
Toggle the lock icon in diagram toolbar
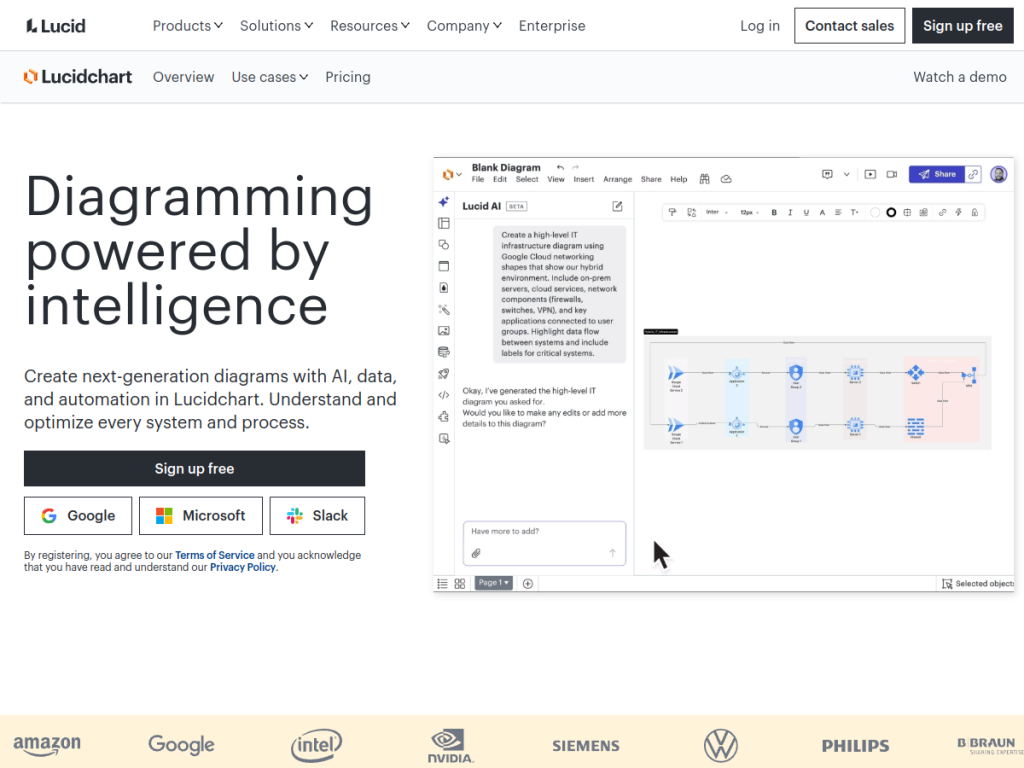coord(974,212)
